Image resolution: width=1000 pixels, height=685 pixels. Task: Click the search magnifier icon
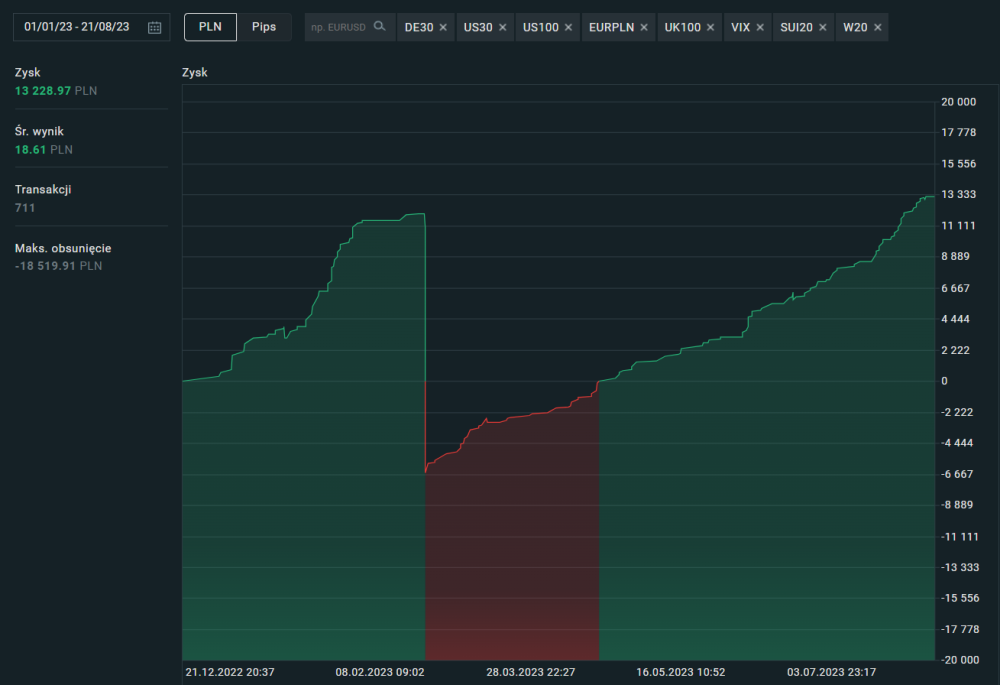(379, 26)
